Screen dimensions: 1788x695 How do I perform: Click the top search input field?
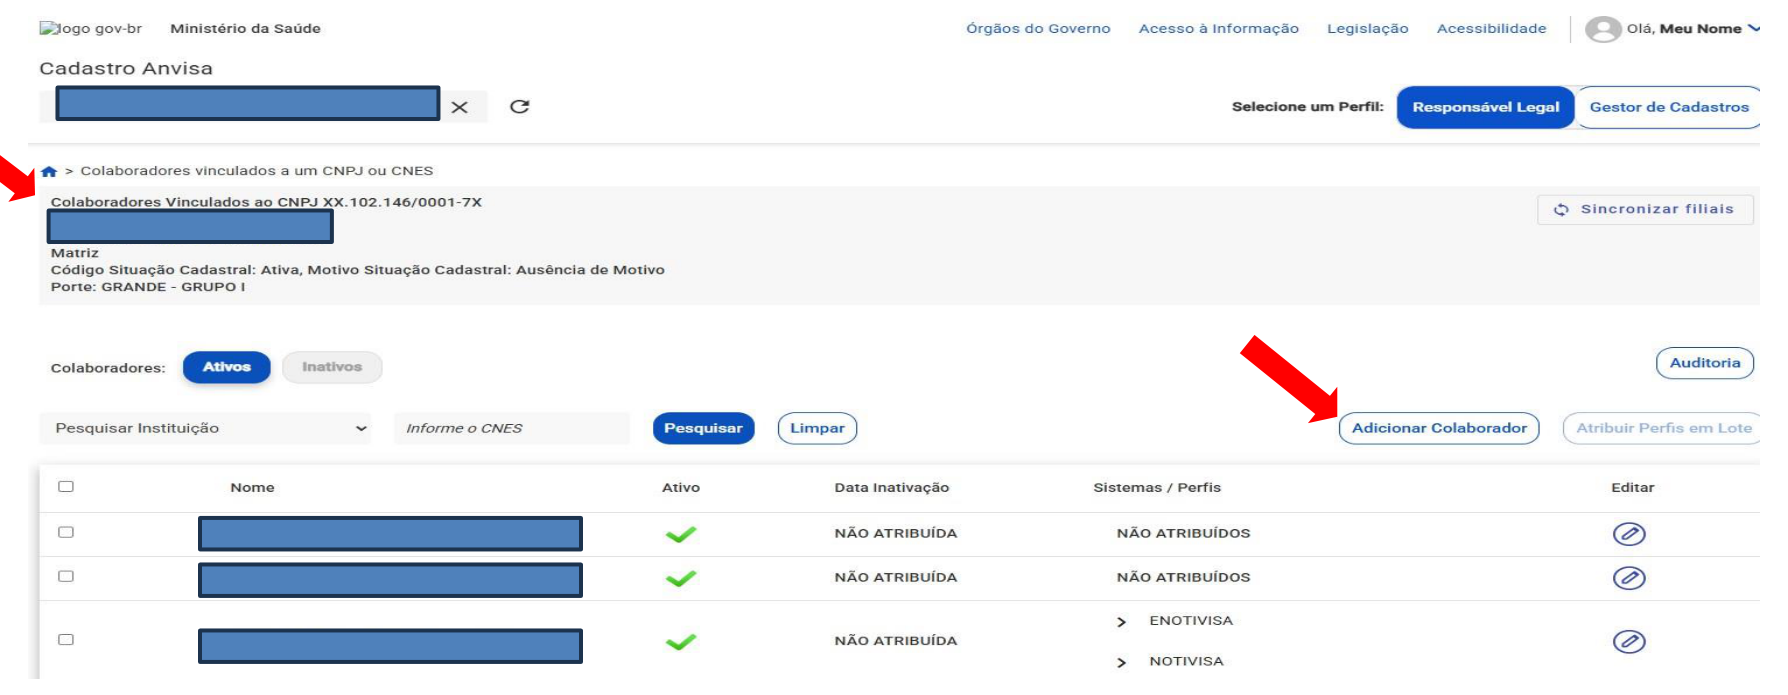(x=248, y=104)
